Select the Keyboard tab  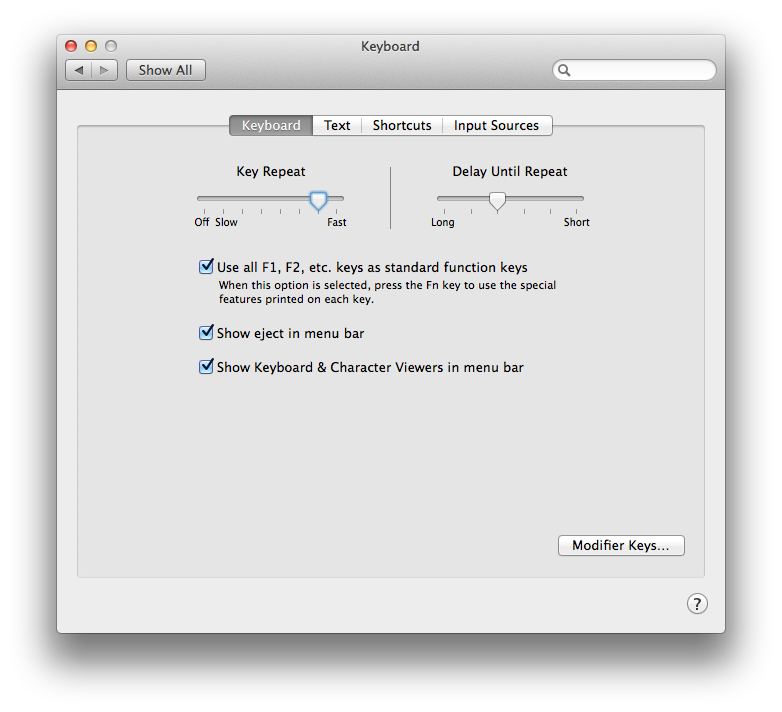pyautogui.click(x=271, y=125)
